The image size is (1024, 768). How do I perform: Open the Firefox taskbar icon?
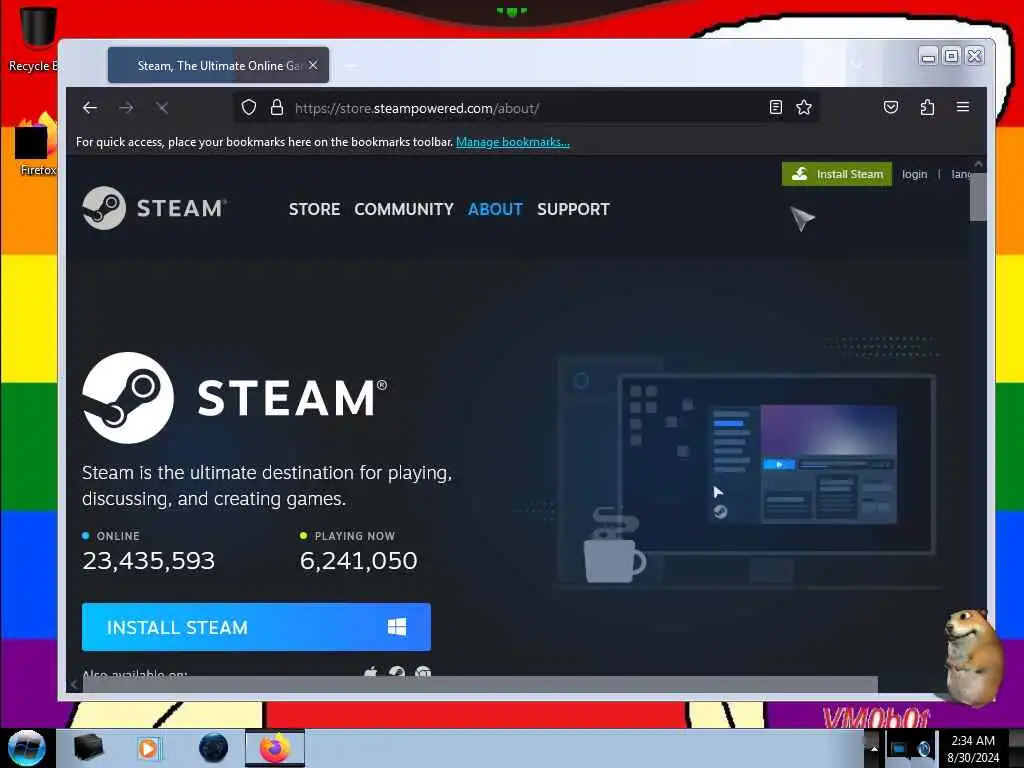click(x=275, y=748)
